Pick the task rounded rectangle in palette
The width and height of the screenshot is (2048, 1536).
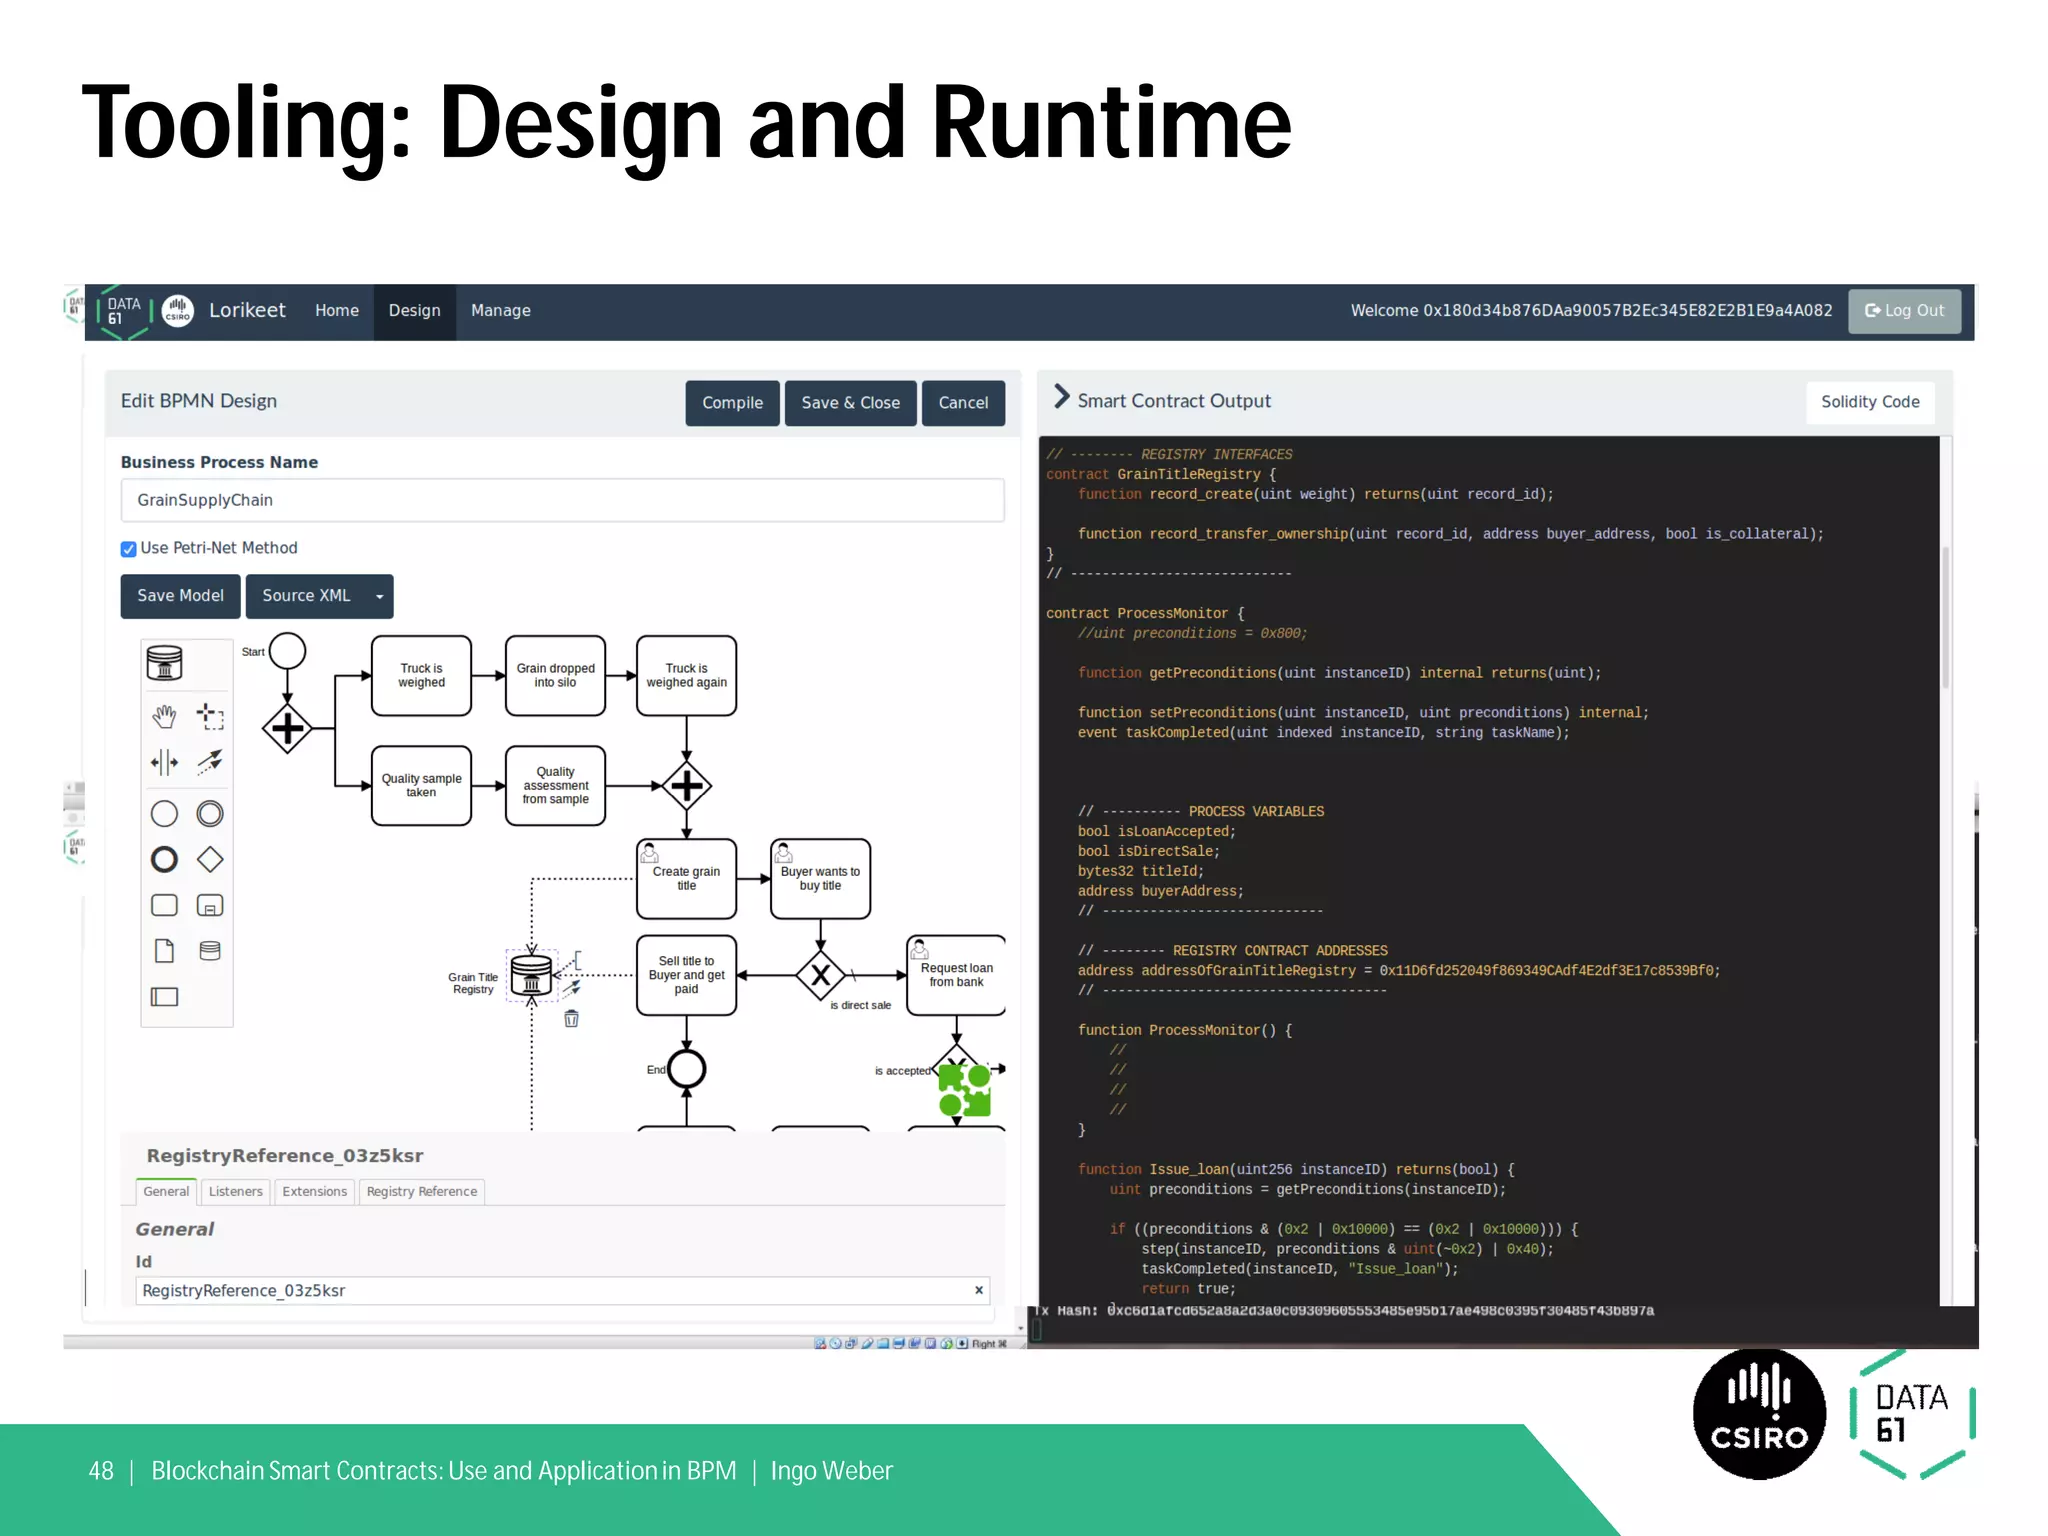[x=164, y=906]
